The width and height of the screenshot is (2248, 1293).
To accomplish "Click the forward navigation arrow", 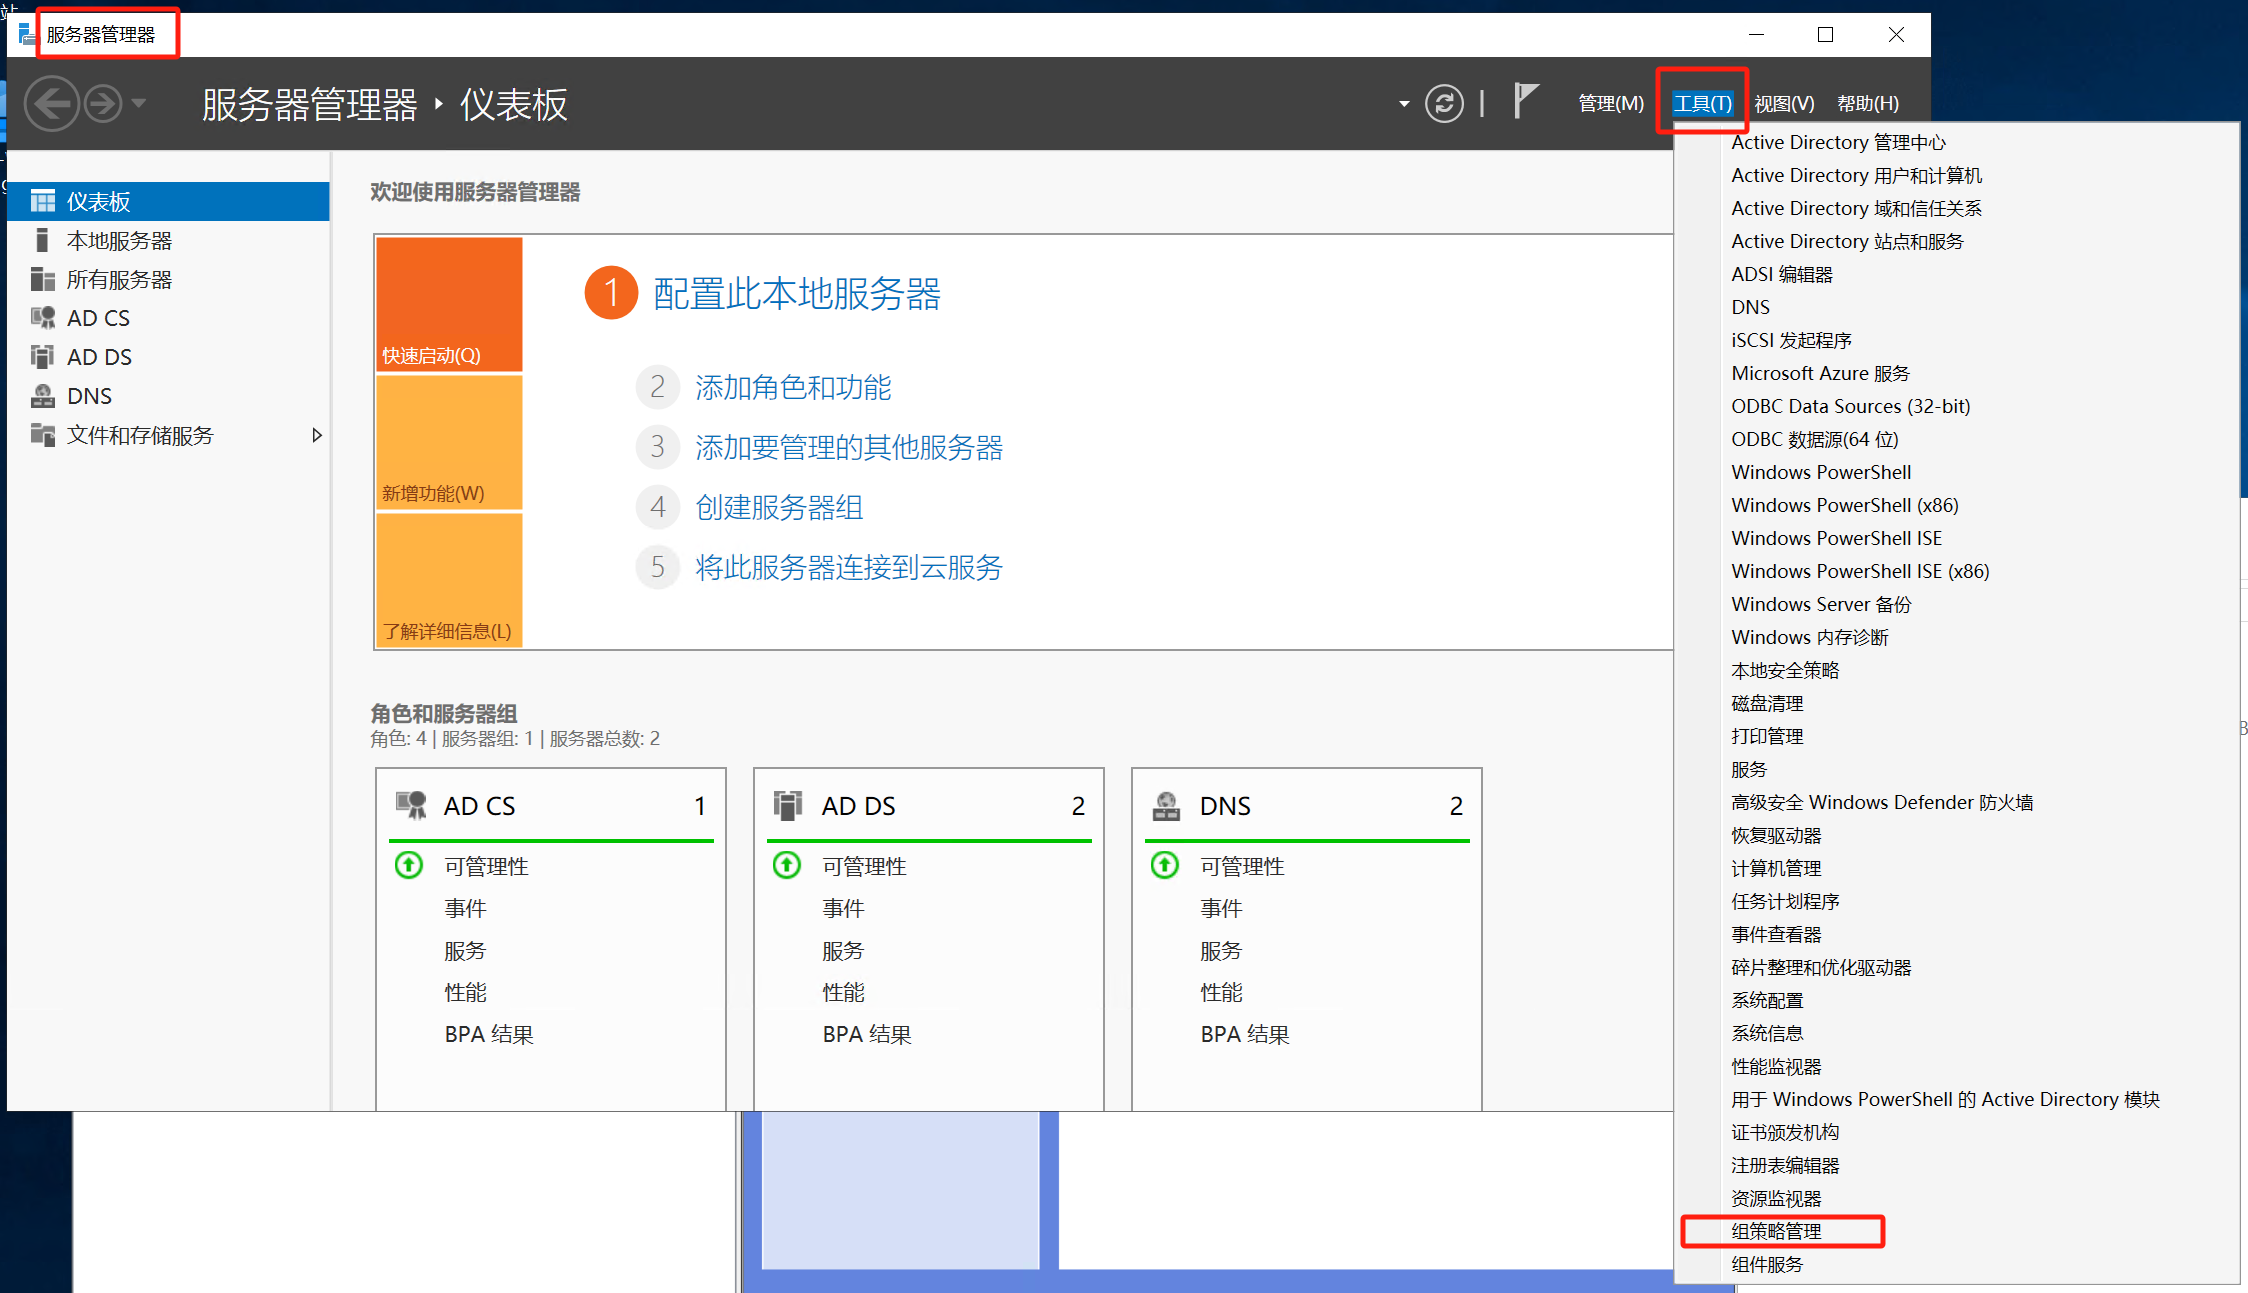I will [x=103, y=103].
